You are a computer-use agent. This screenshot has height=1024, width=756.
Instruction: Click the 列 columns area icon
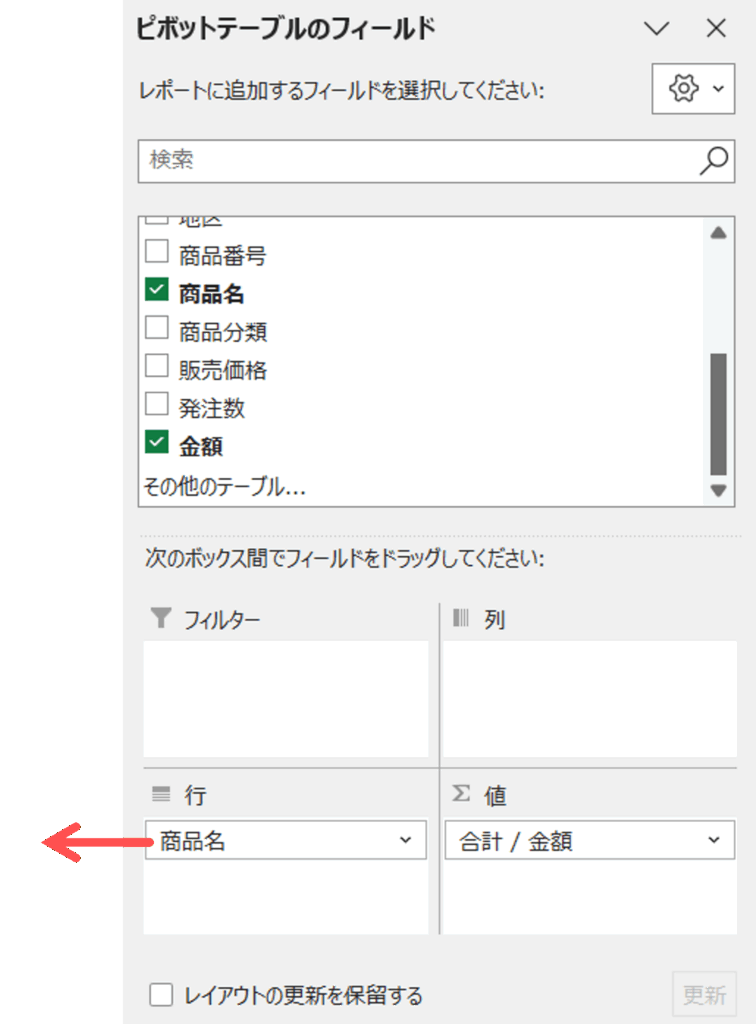[x=461, y=619]
